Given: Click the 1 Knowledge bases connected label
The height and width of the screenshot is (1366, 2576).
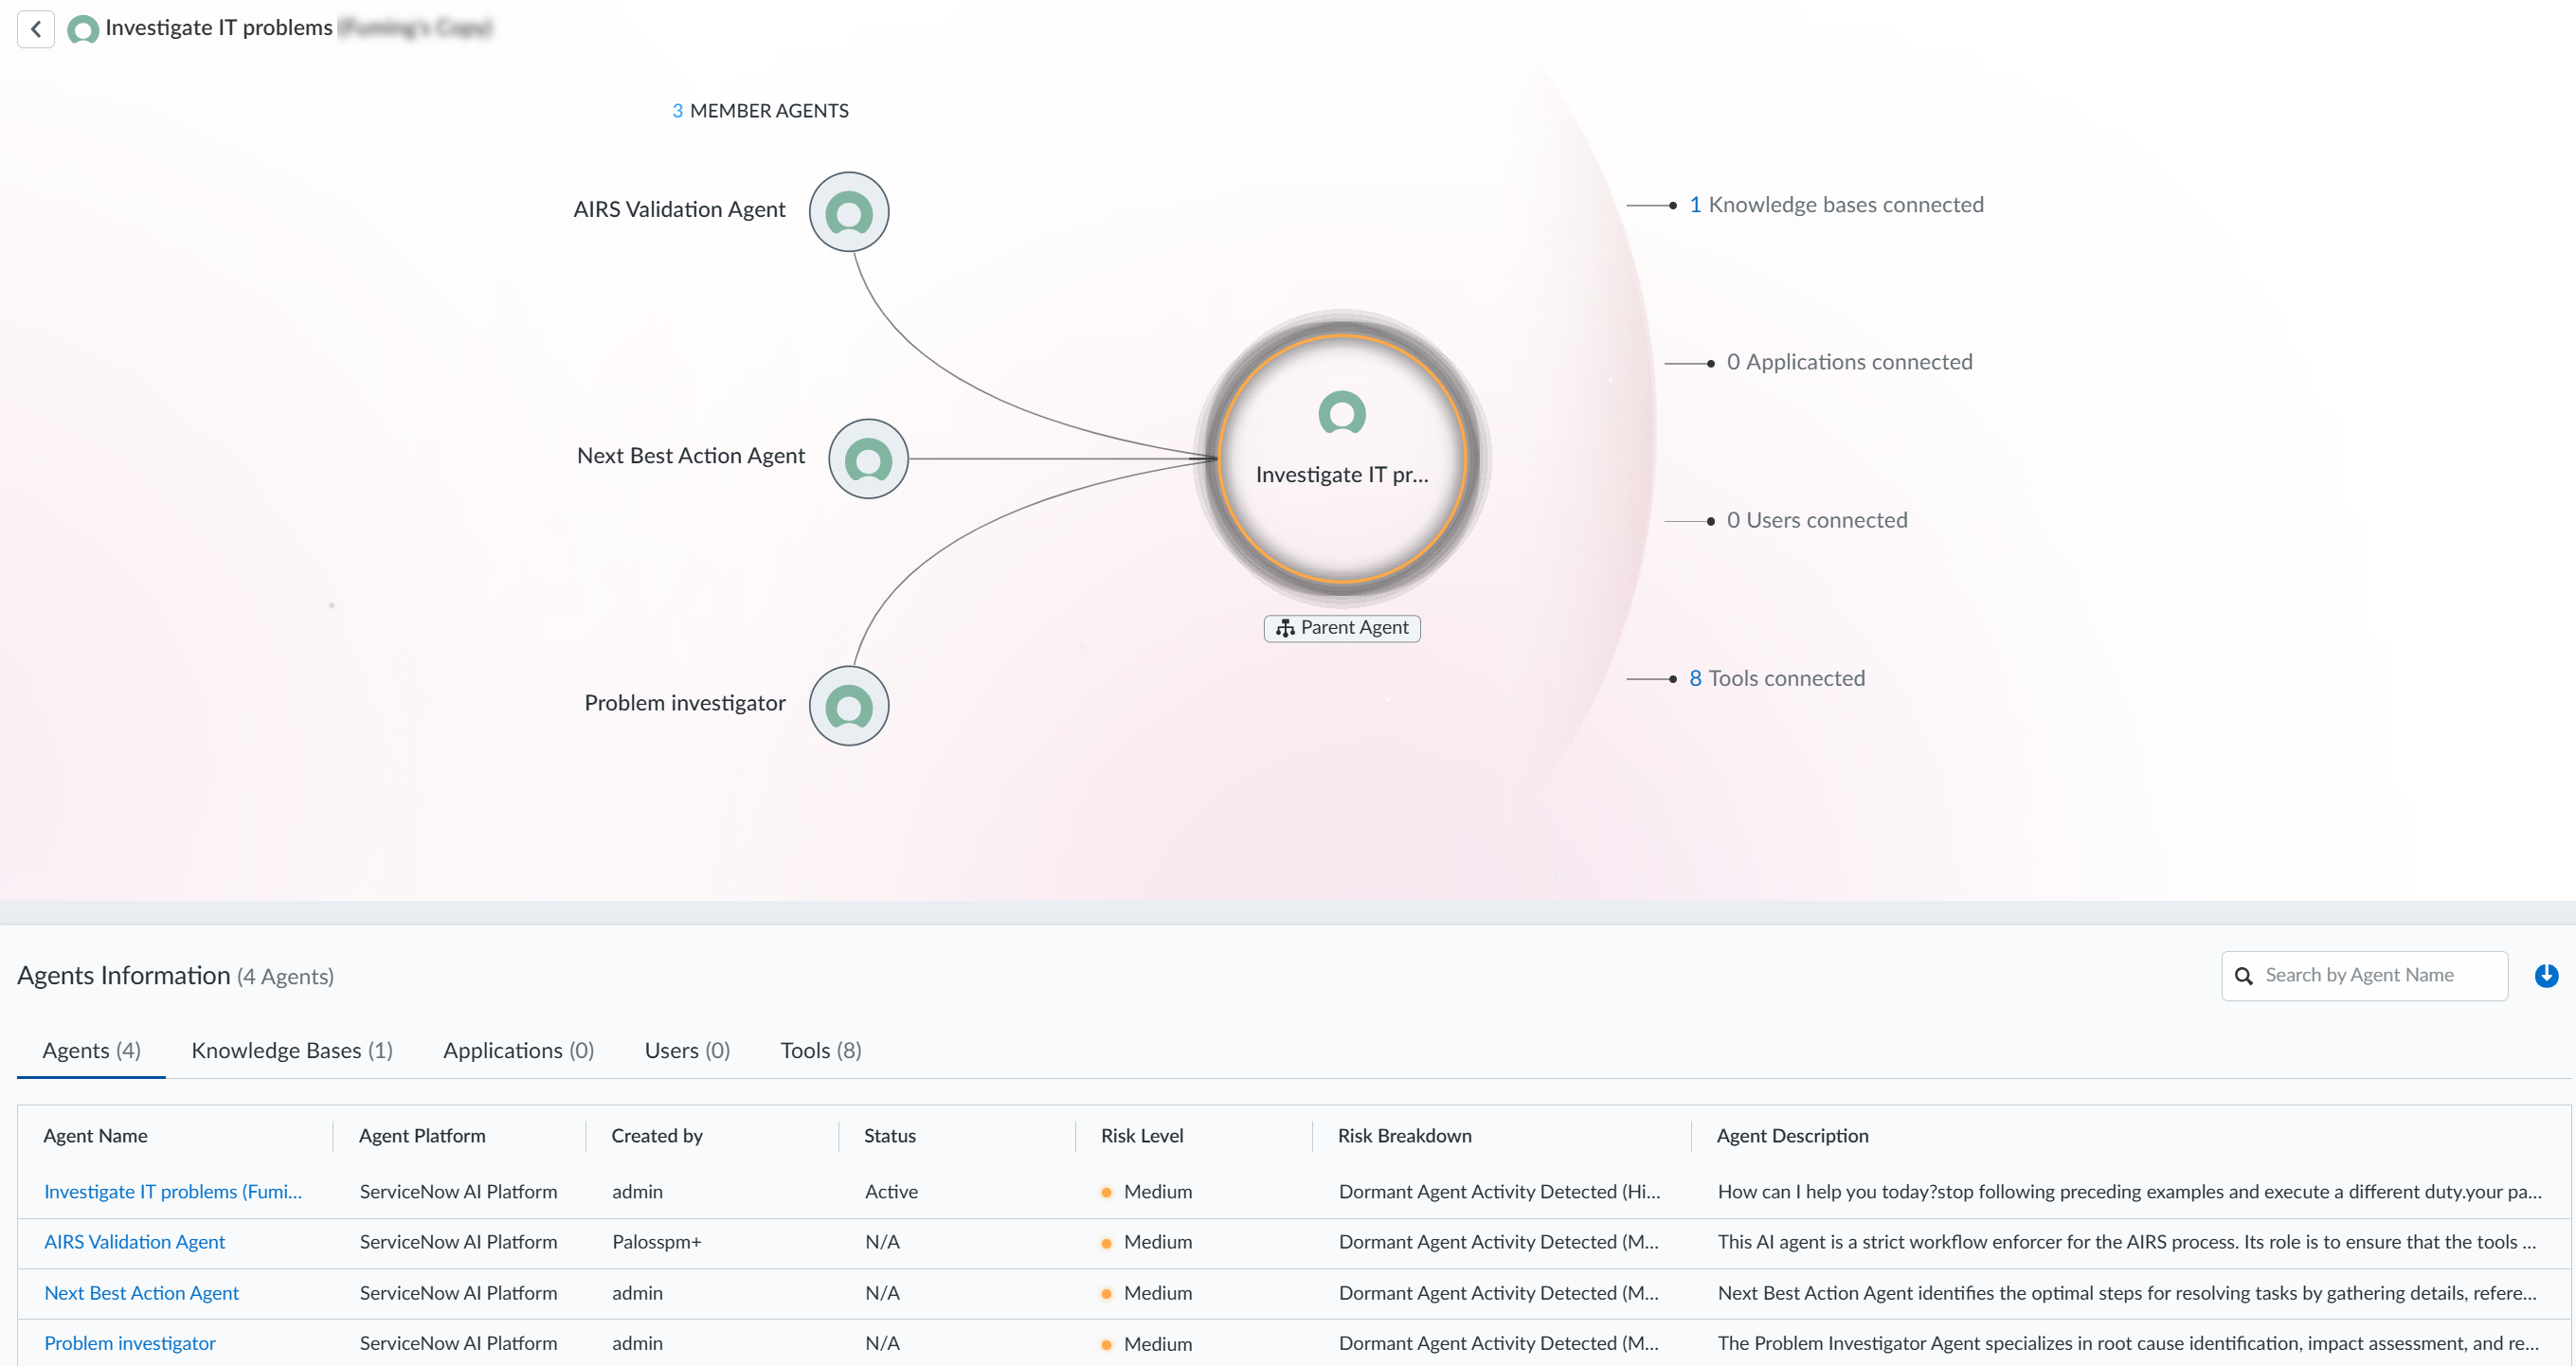Looking at the screenshot, I should (1835, 204).
